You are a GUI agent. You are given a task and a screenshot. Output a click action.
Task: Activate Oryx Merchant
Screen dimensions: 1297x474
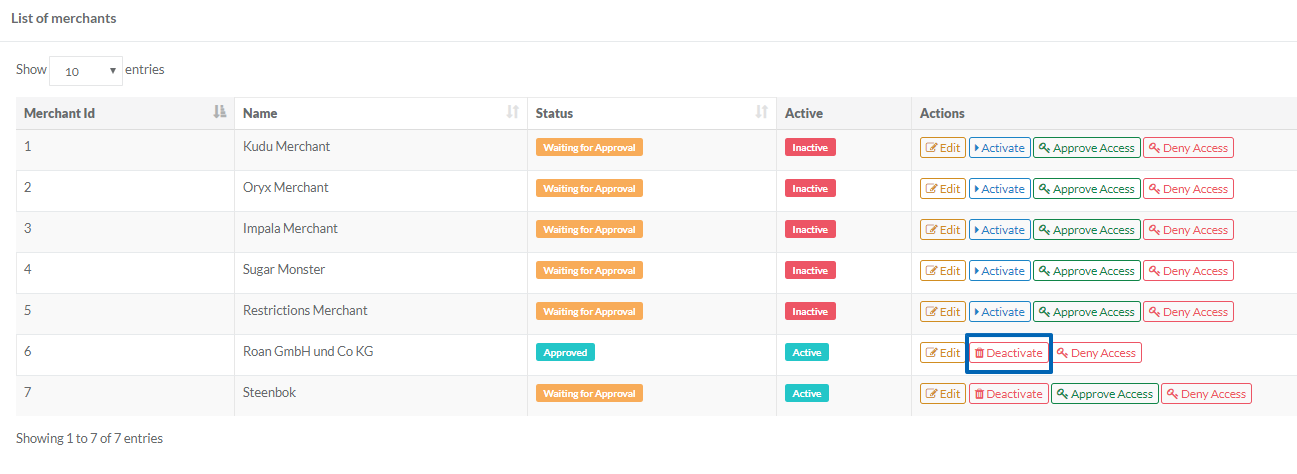999,189
